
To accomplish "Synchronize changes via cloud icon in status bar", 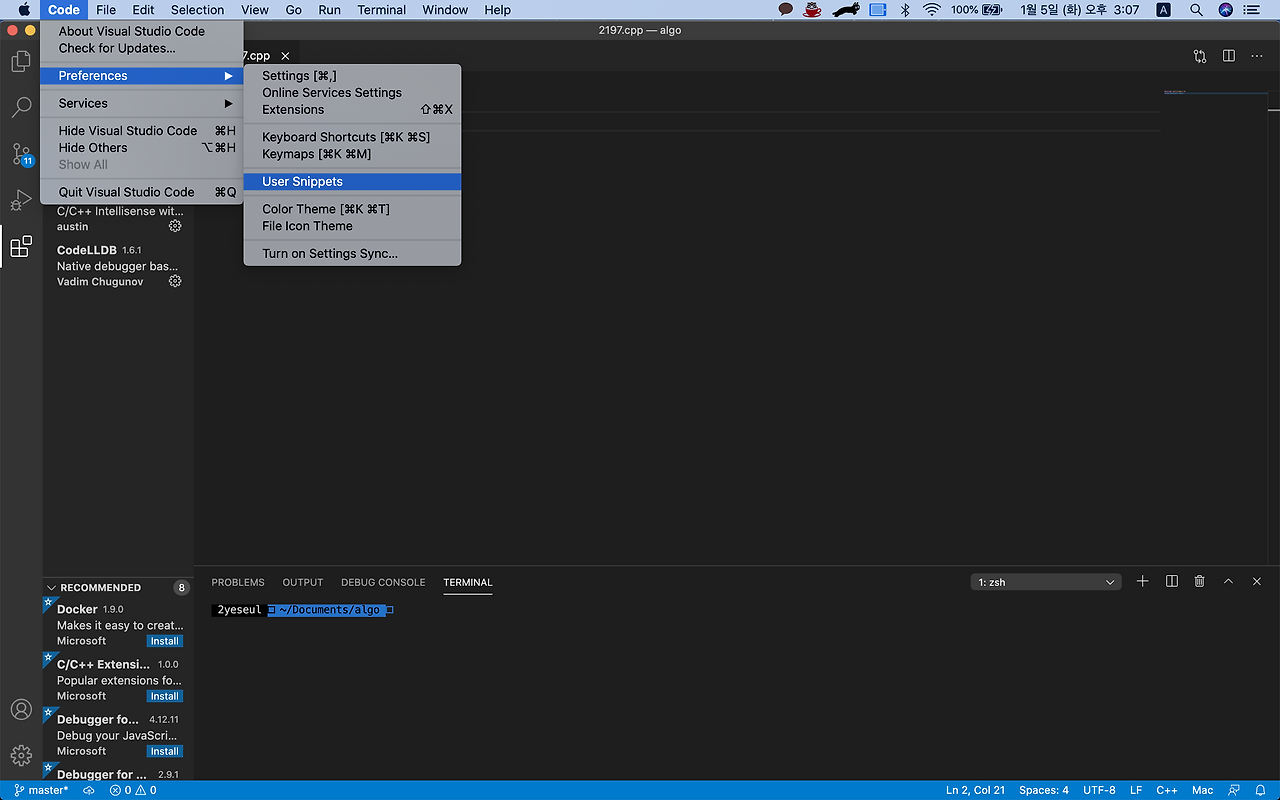I will (89, 790).
